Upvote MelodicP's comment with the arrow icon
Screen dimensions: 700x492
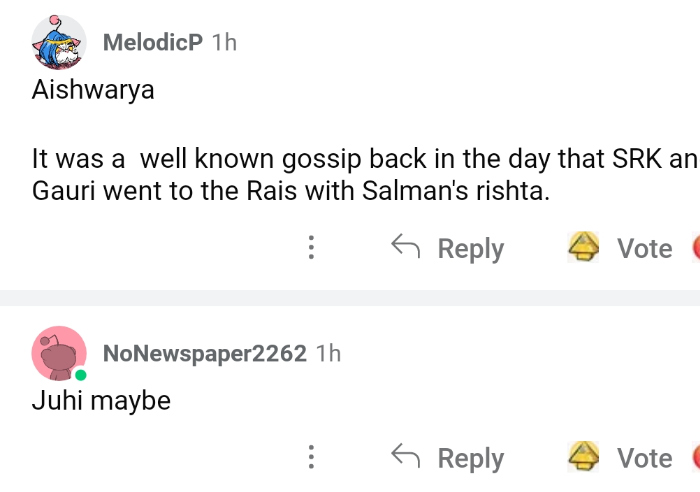click(x=583, y=247)
